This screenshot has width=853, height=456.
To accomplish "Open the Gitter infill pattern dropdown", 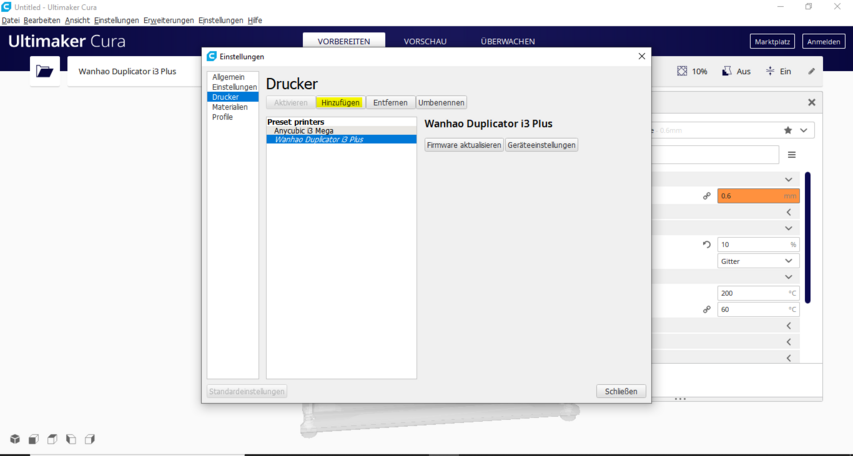I will 758,261.
